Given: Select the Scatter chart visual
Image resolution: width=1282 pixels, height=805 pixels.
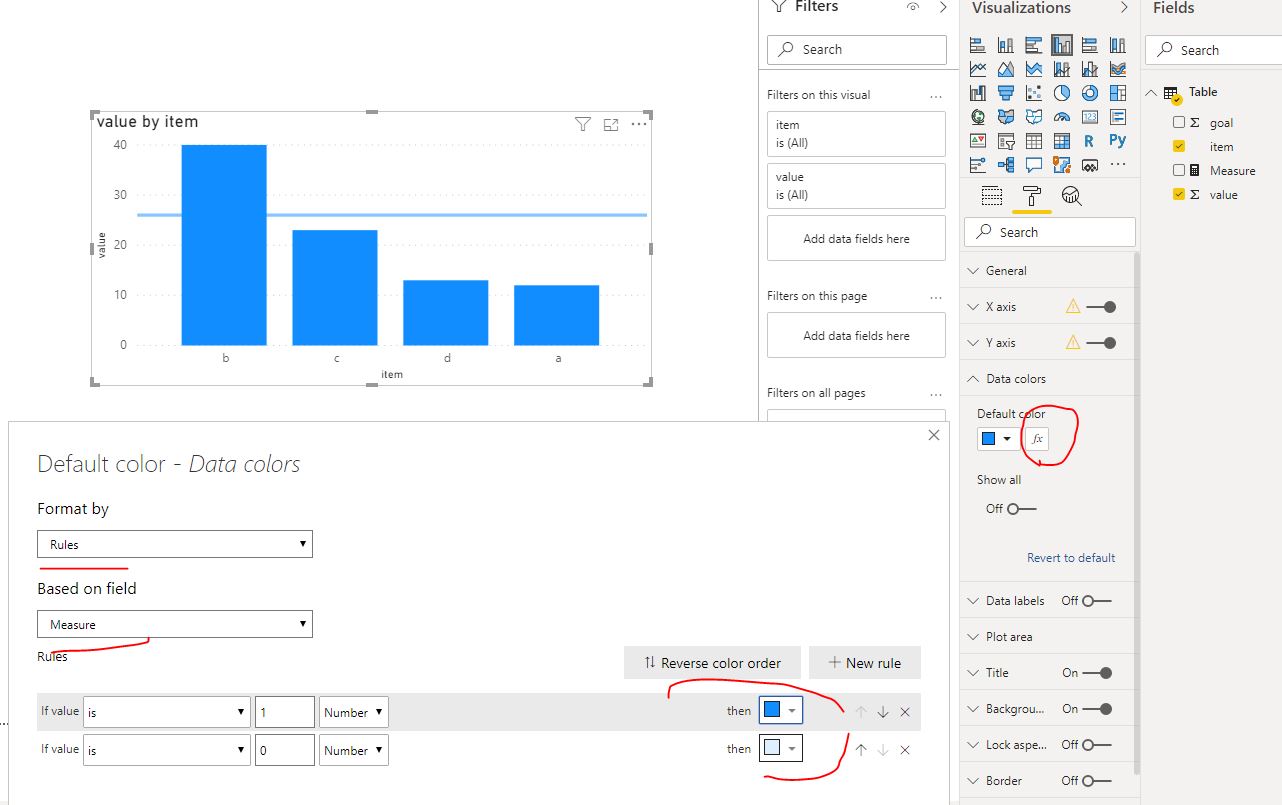Looking at the screenshot, I should pos(1034,93).
